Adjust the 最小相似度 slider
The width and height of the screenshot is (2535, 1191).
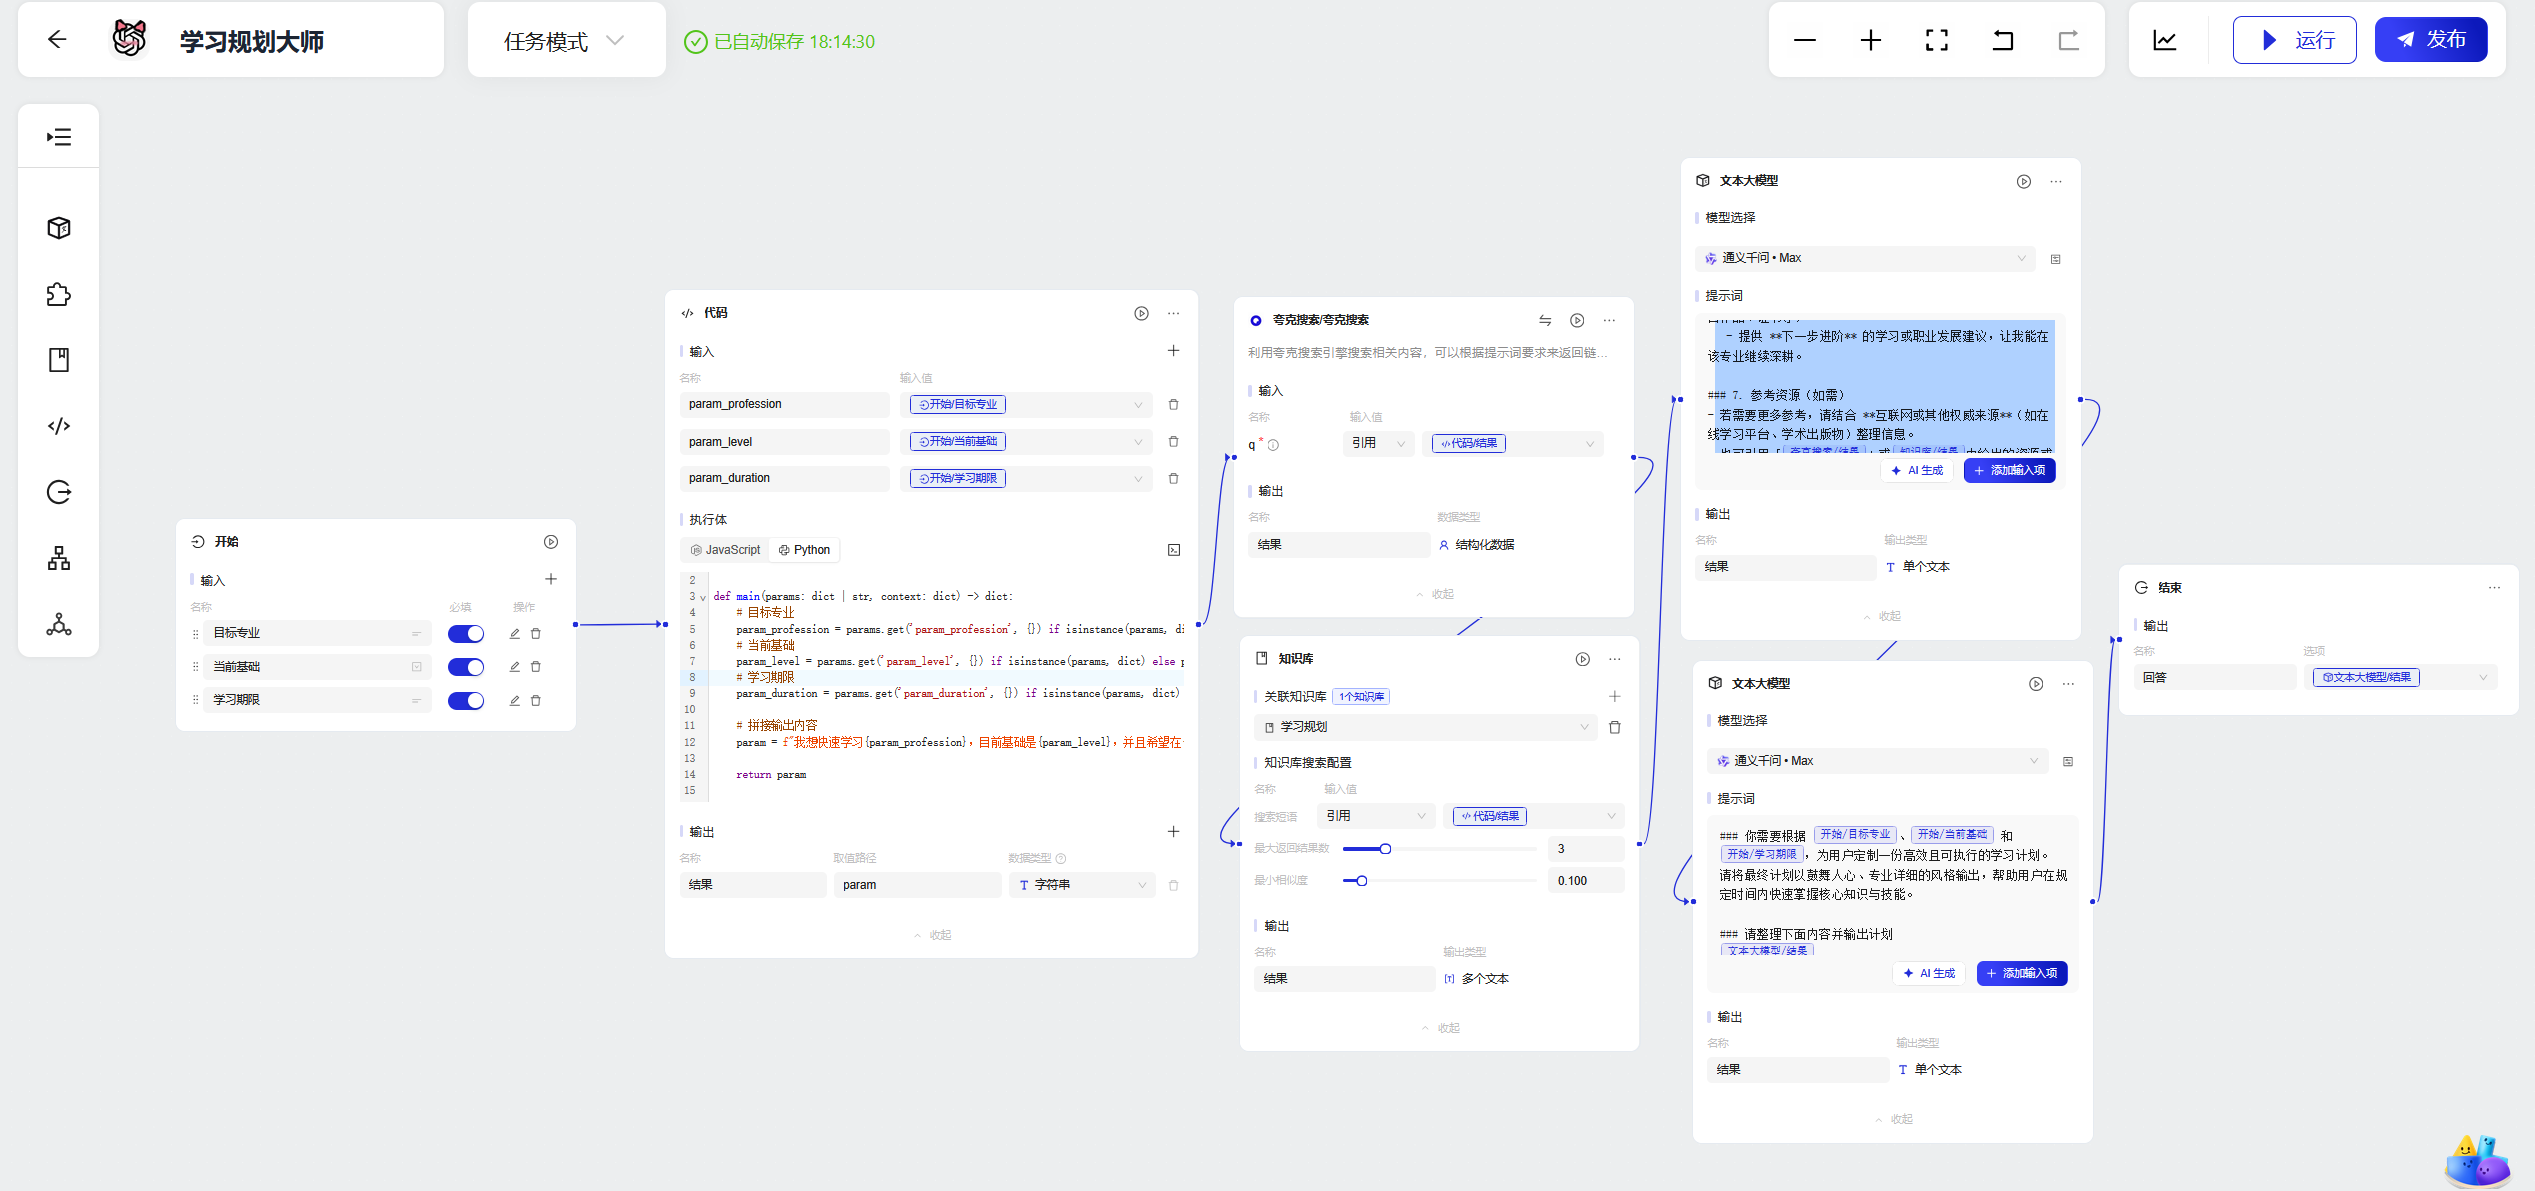[1362, 881]
